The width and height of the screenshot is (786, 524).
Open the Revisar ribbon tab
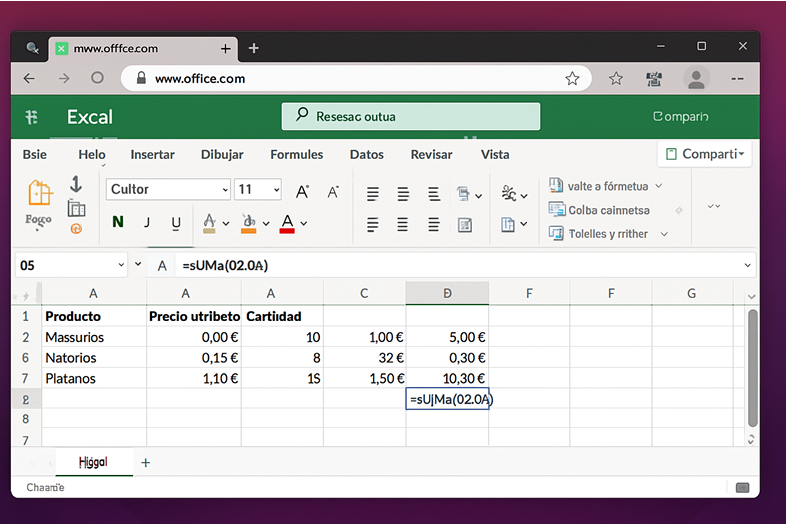[431, 154]
